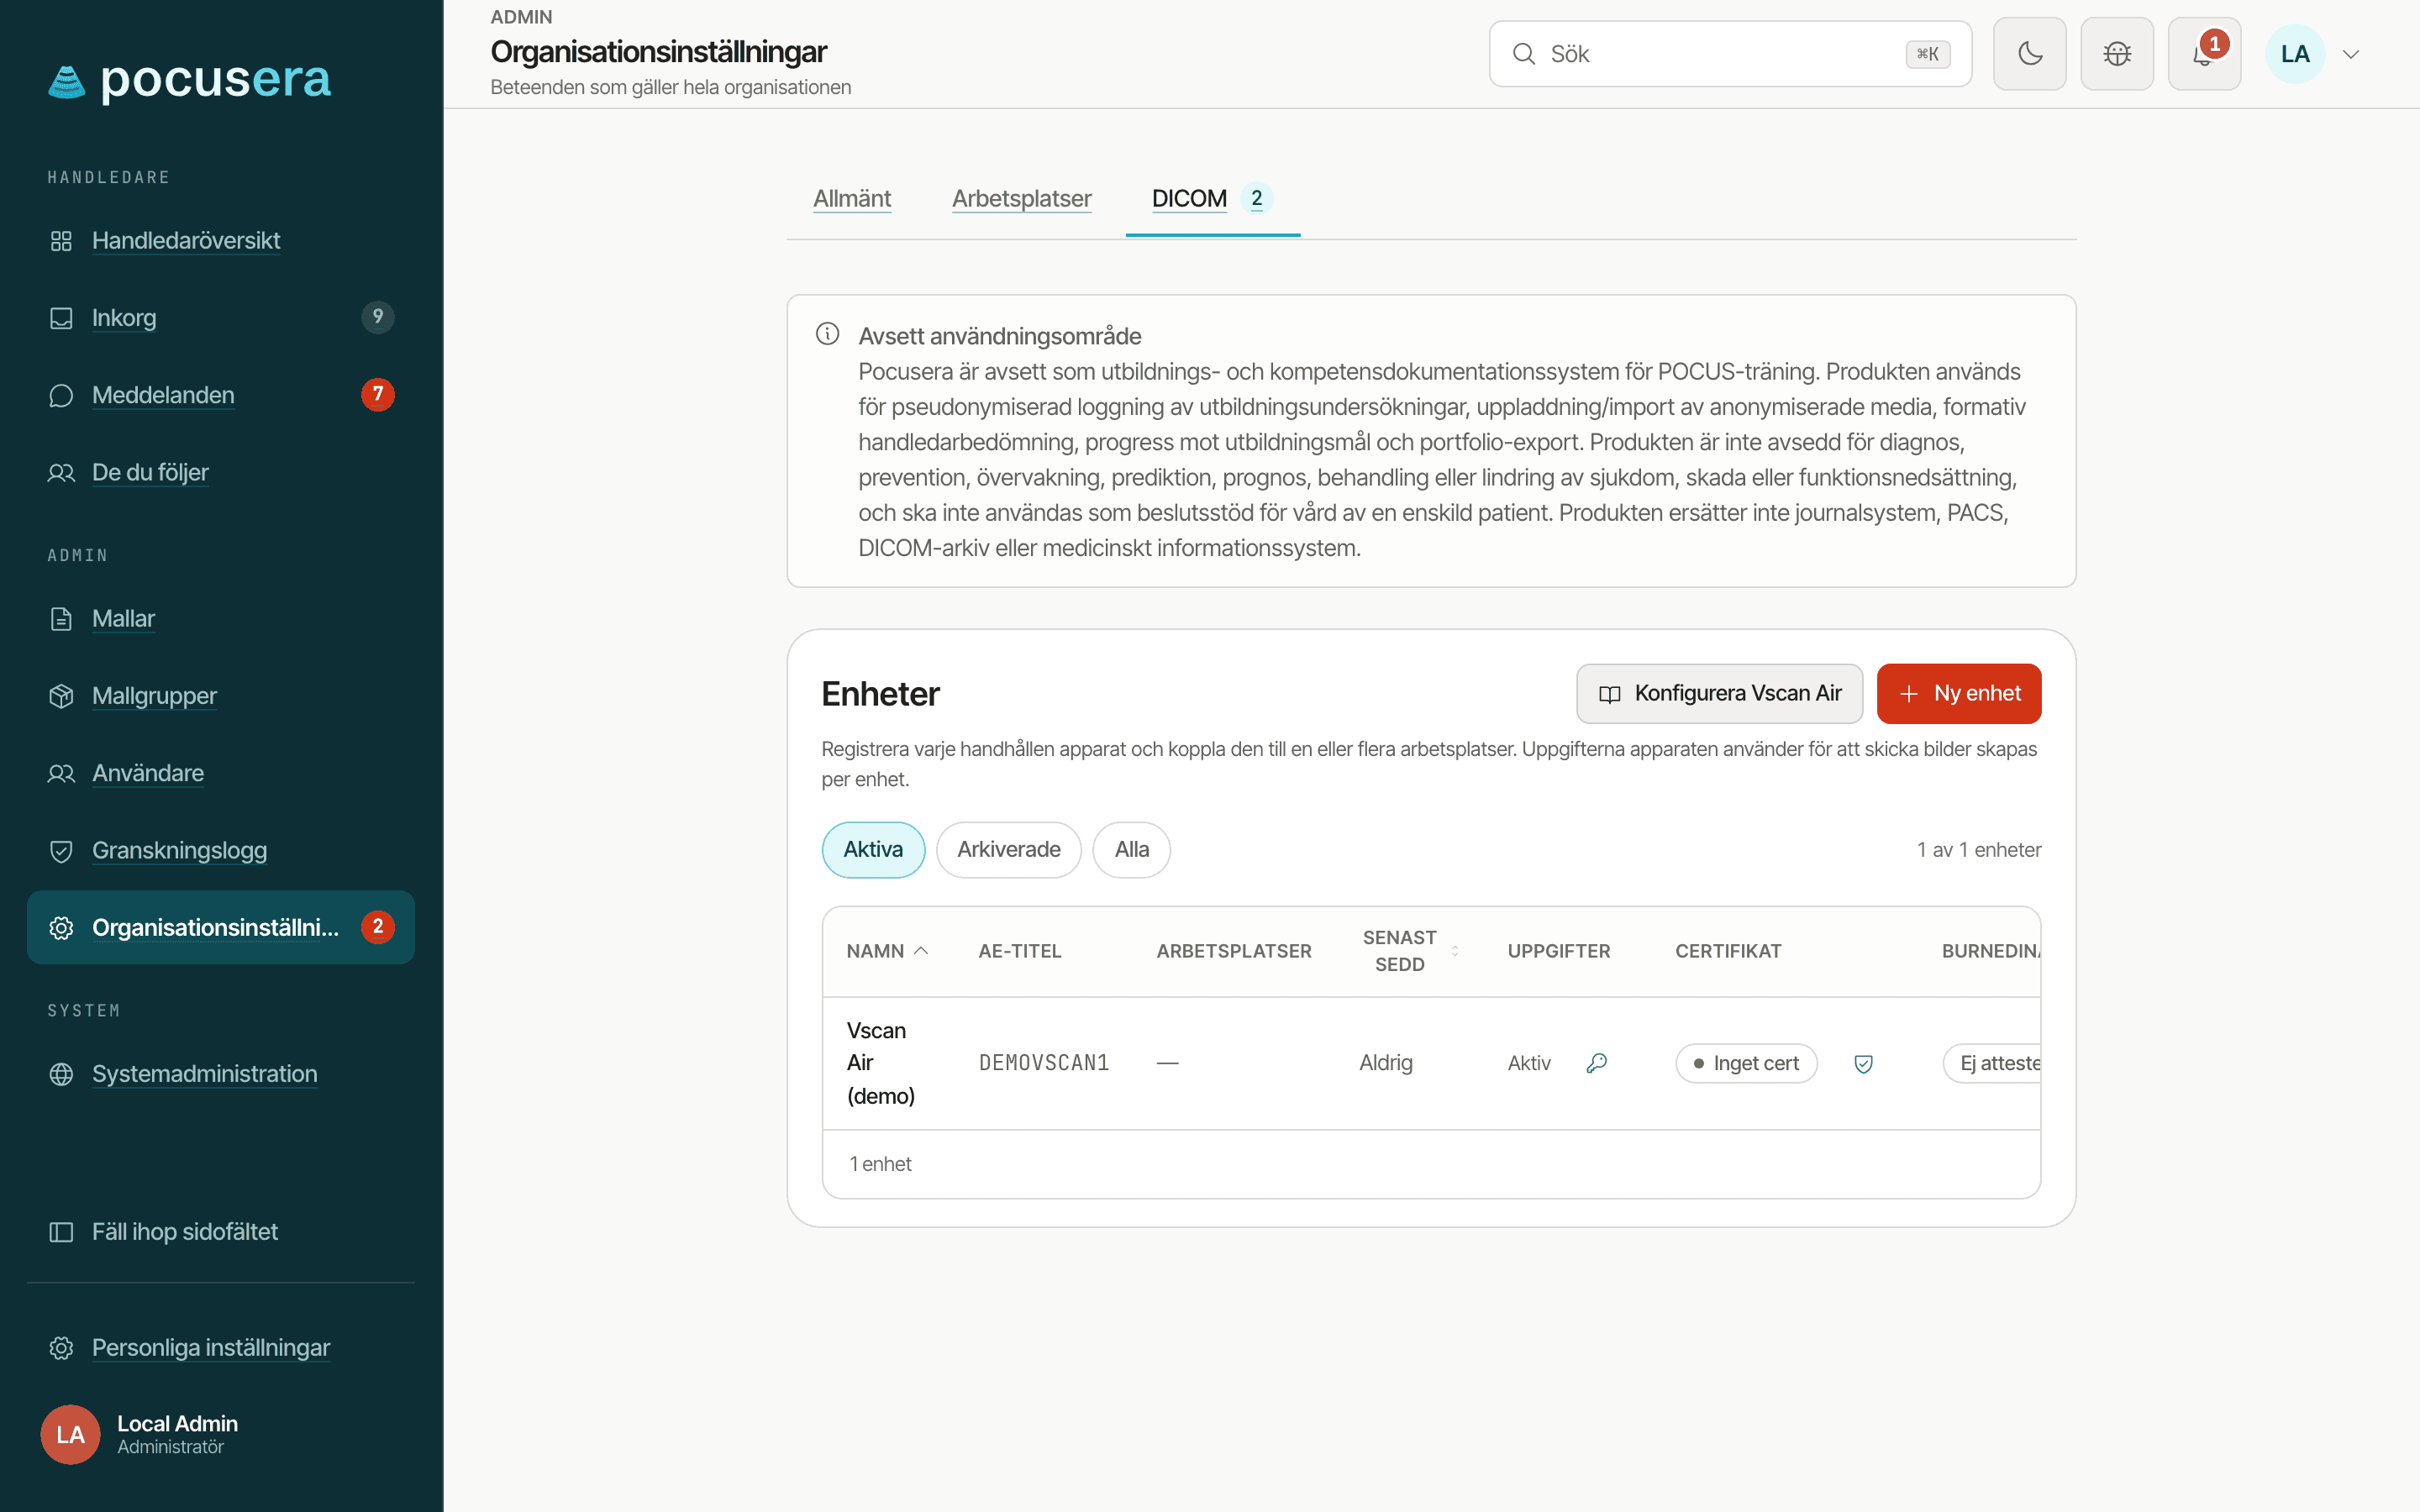The width and height of the screenshot is (2420, 1512).
Task: Switch to the Allmänt tab
Action: click(x=852, y=198)
